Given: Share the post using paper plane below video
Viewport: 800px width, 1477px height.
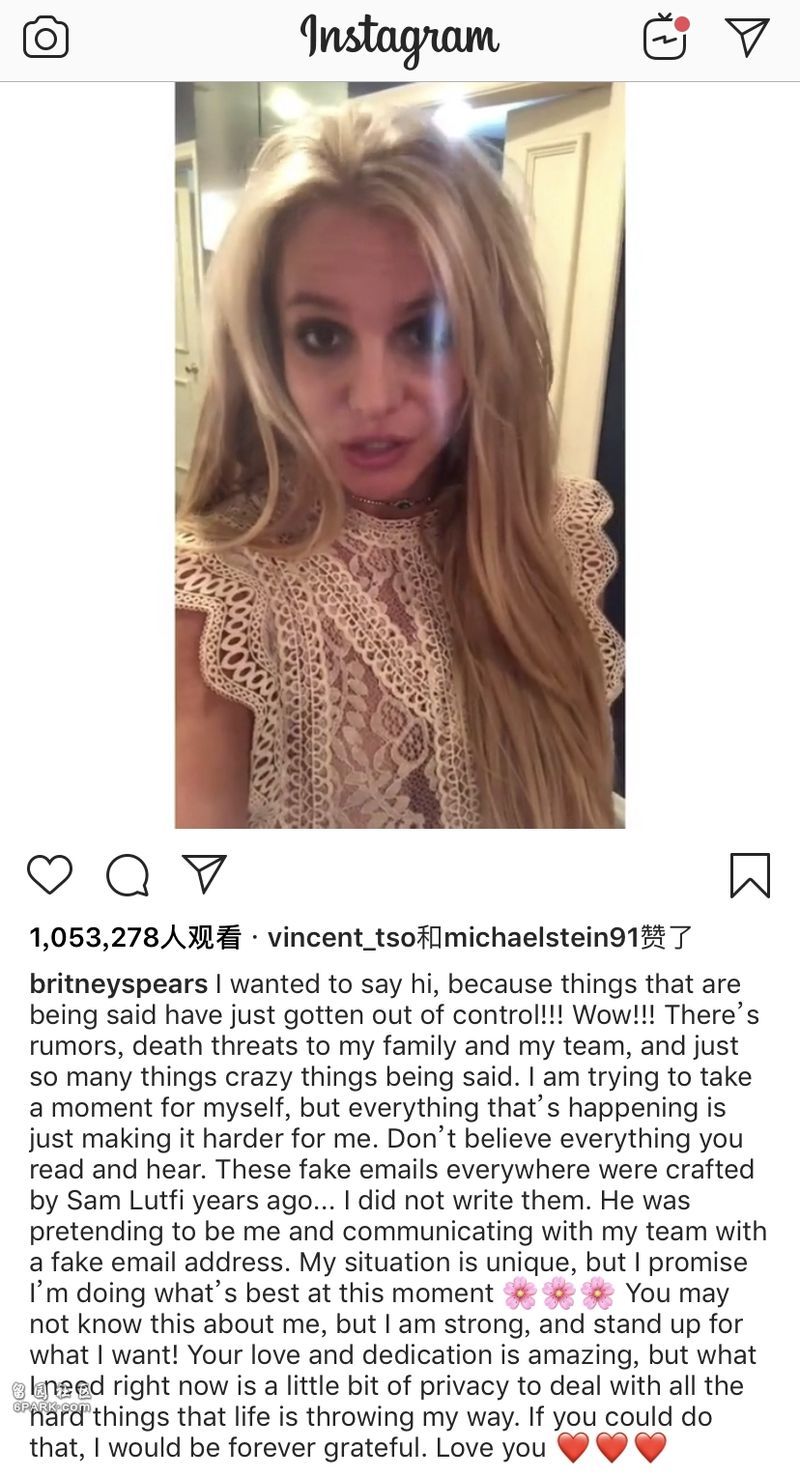Looking at the screenshot, I should [x=204, y=873].
